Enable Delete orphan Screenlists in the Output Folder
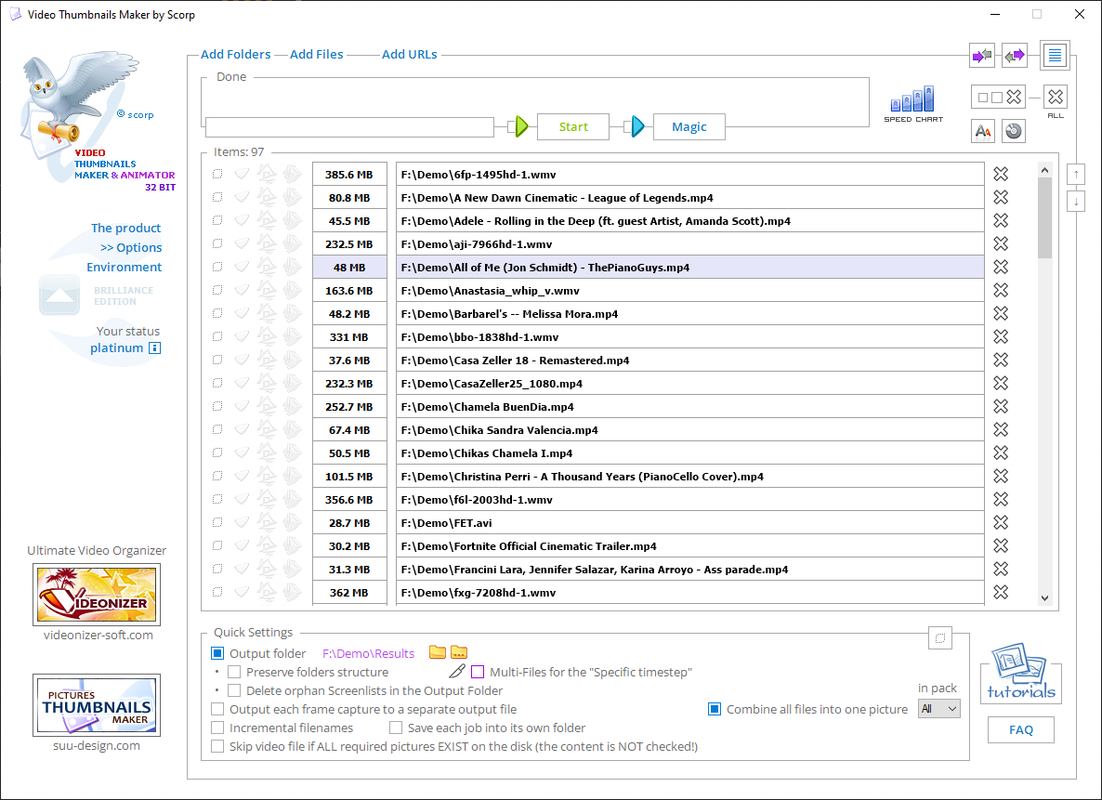 coord(235,690)
